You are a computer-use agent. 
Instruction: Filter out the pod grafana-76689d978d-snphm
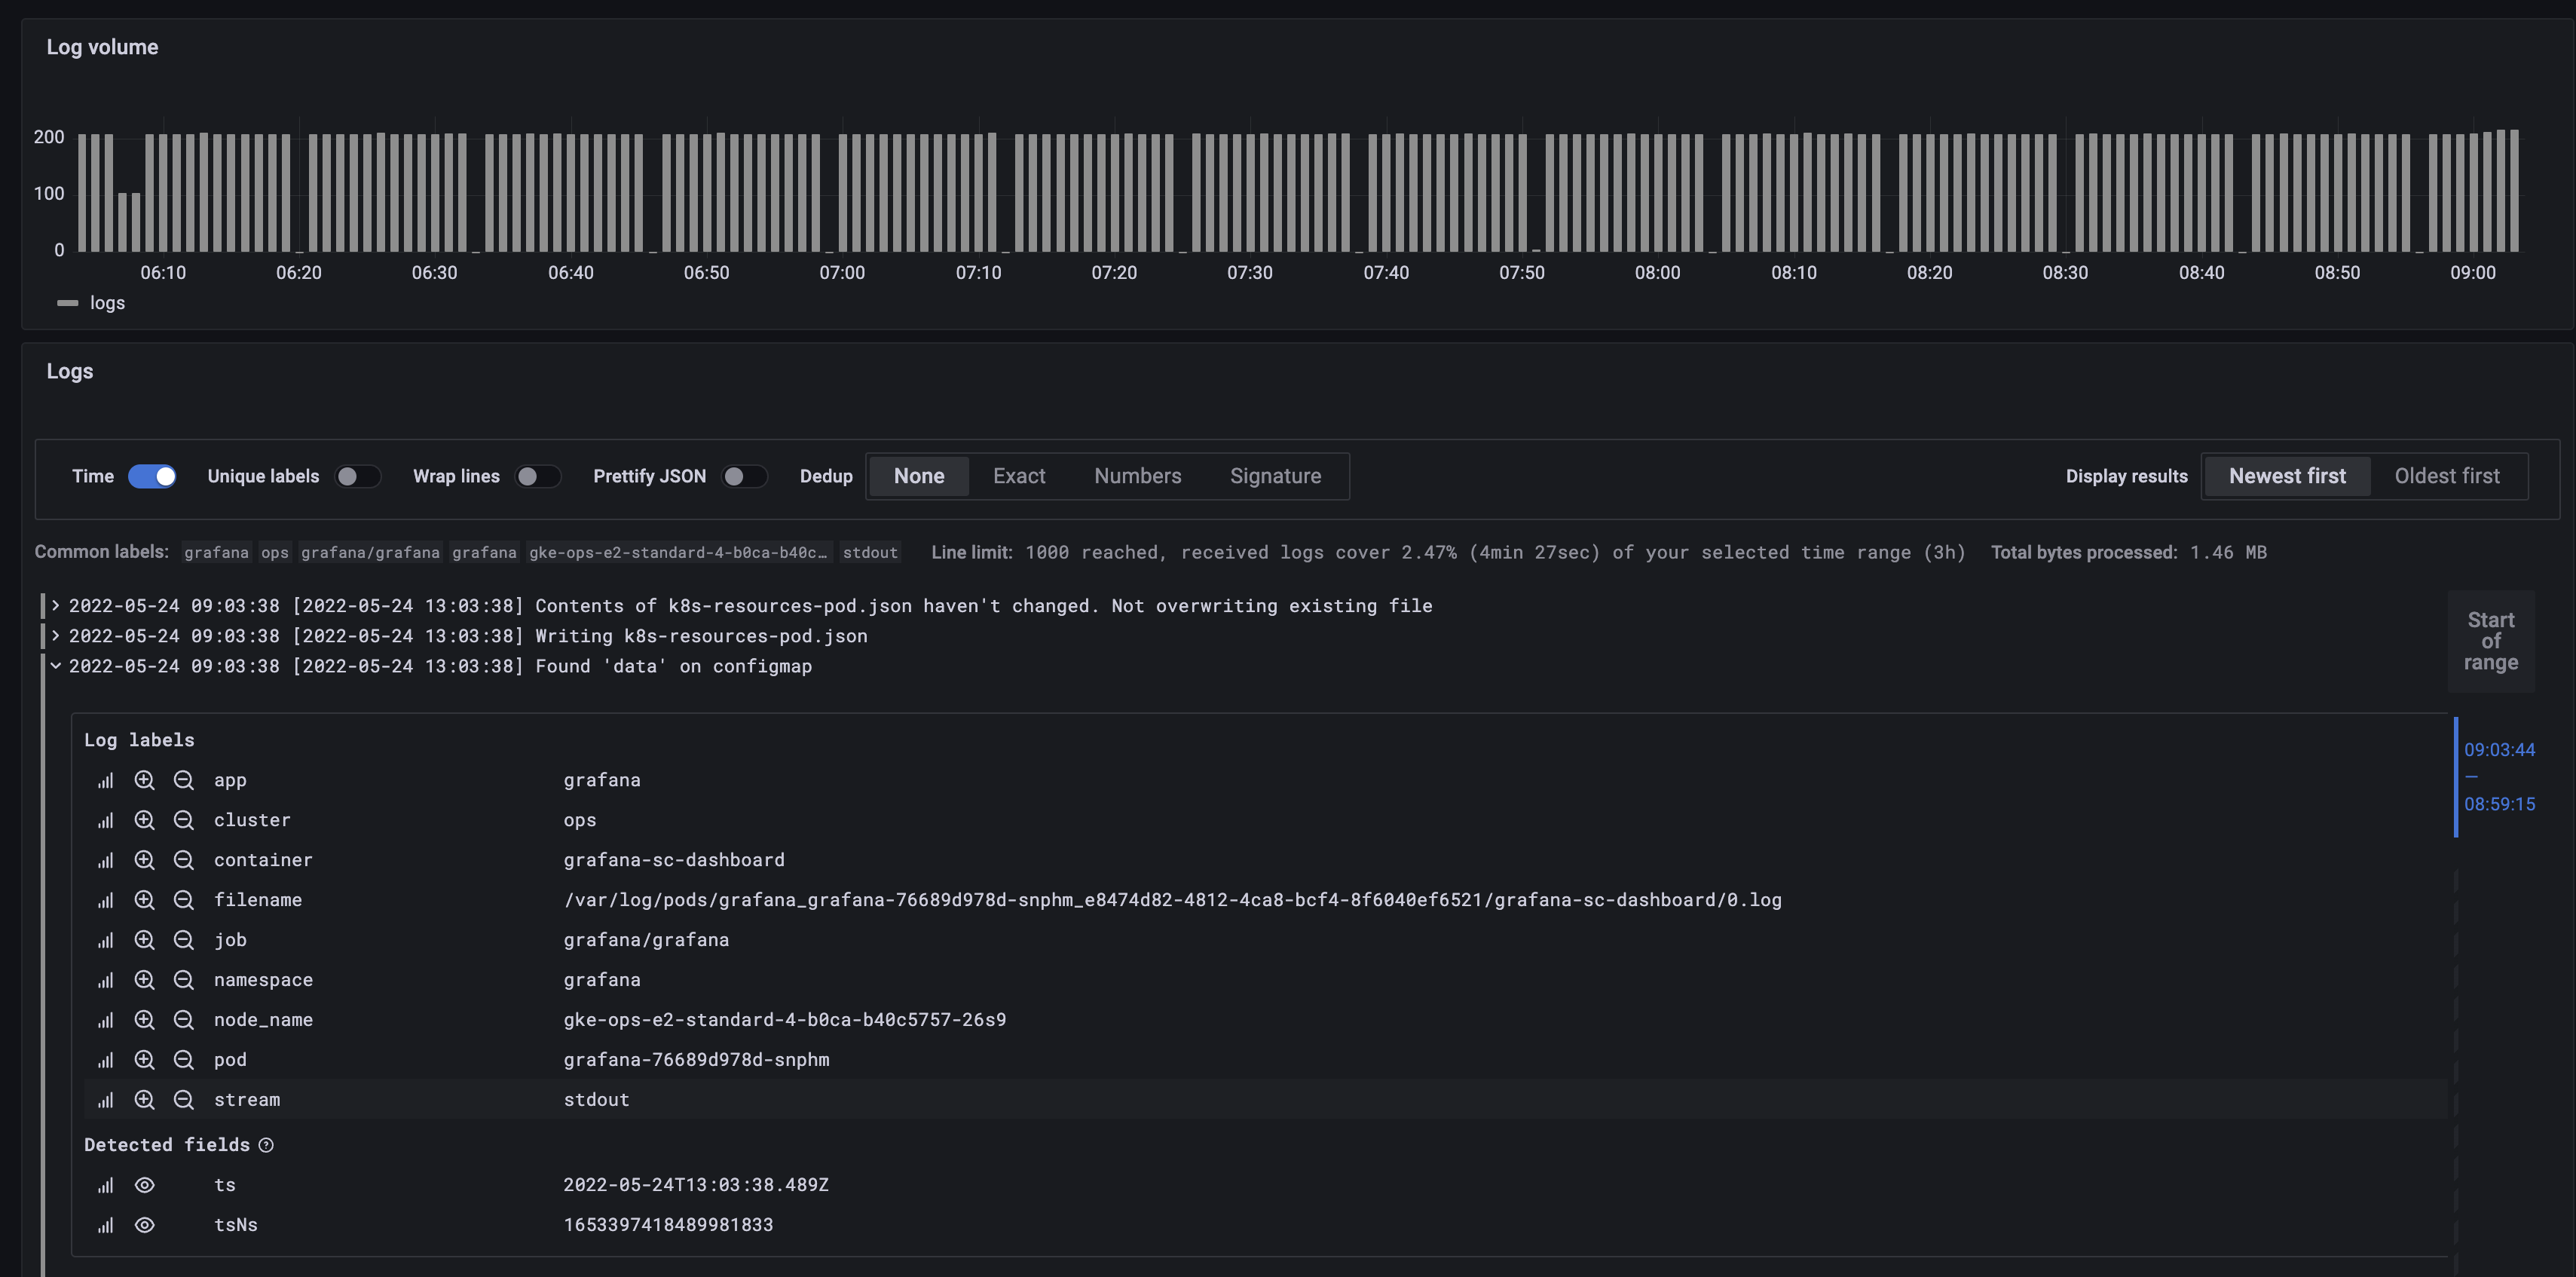click(184, 1060)
